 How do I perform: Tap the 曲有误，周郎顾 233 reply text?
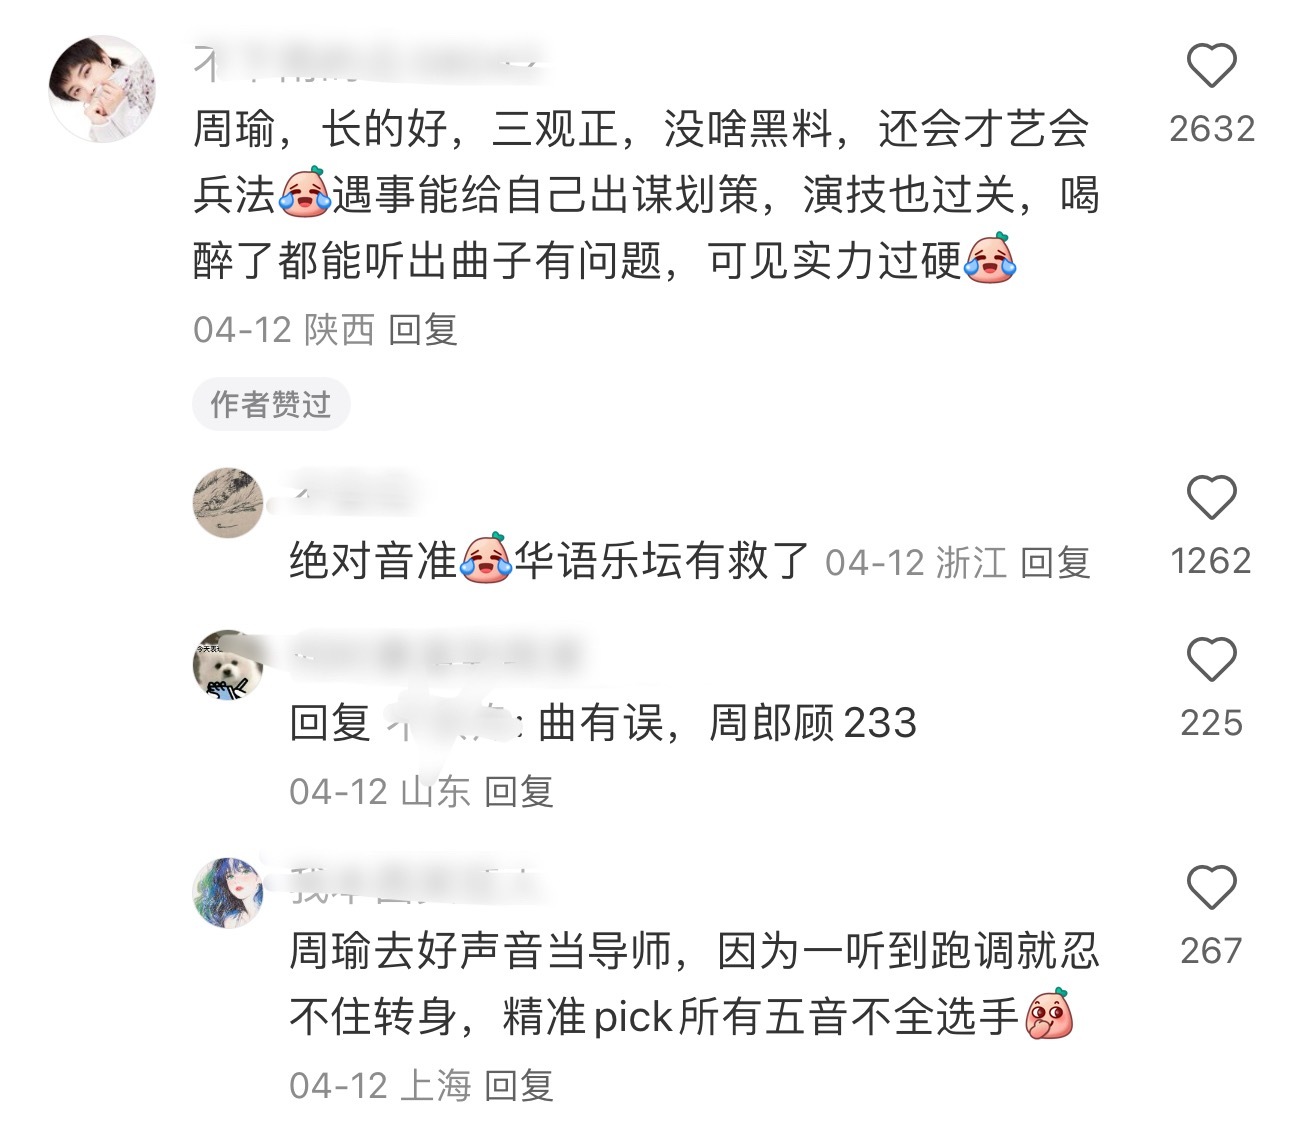click(x=727, y=722)
